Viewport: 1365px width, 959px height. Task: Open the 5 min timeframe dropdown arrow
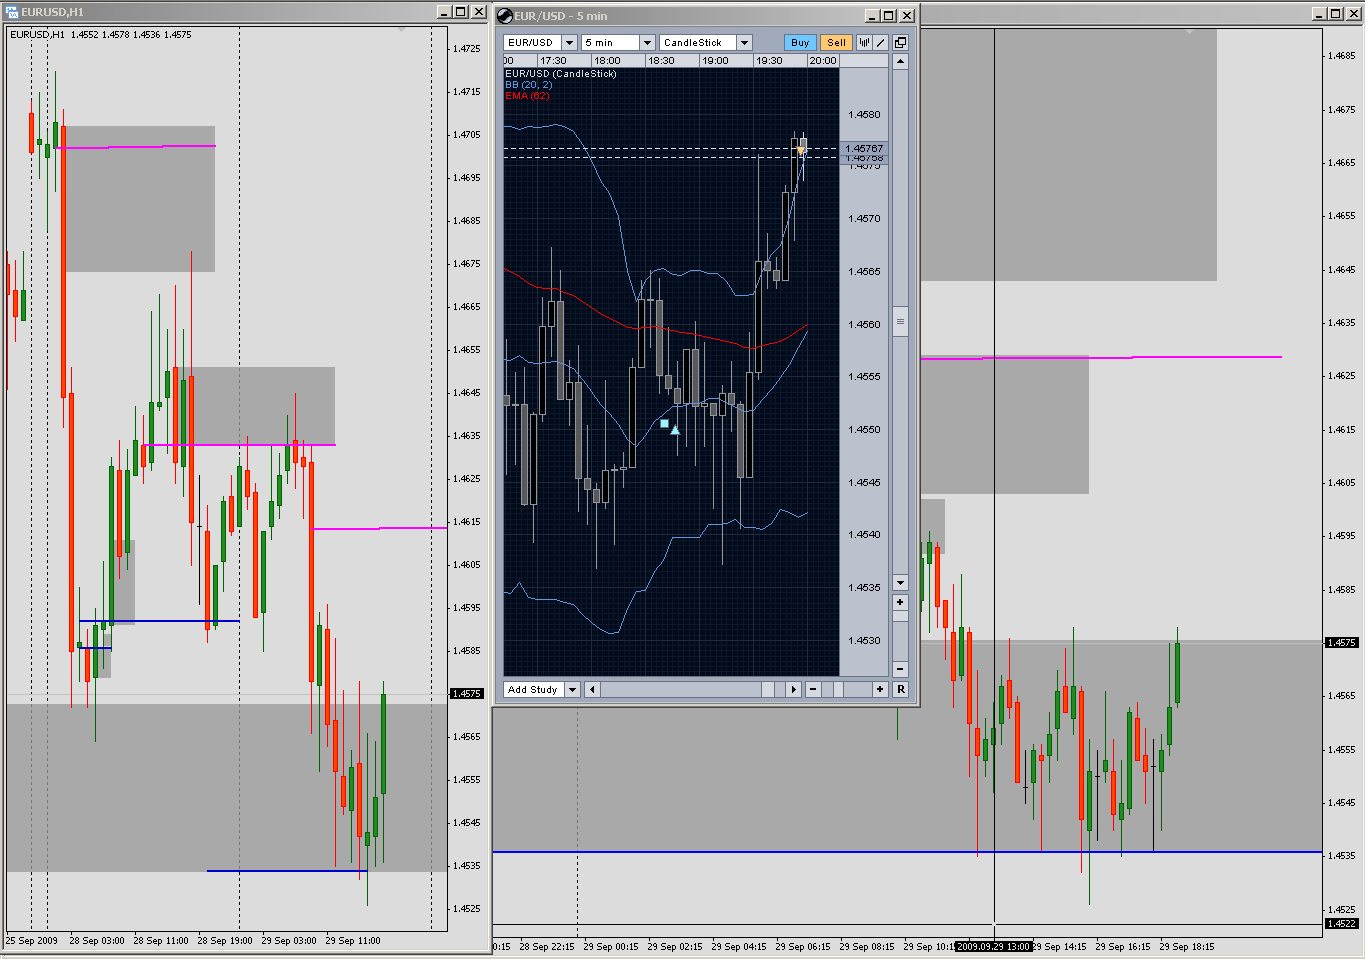pos(647,42)
